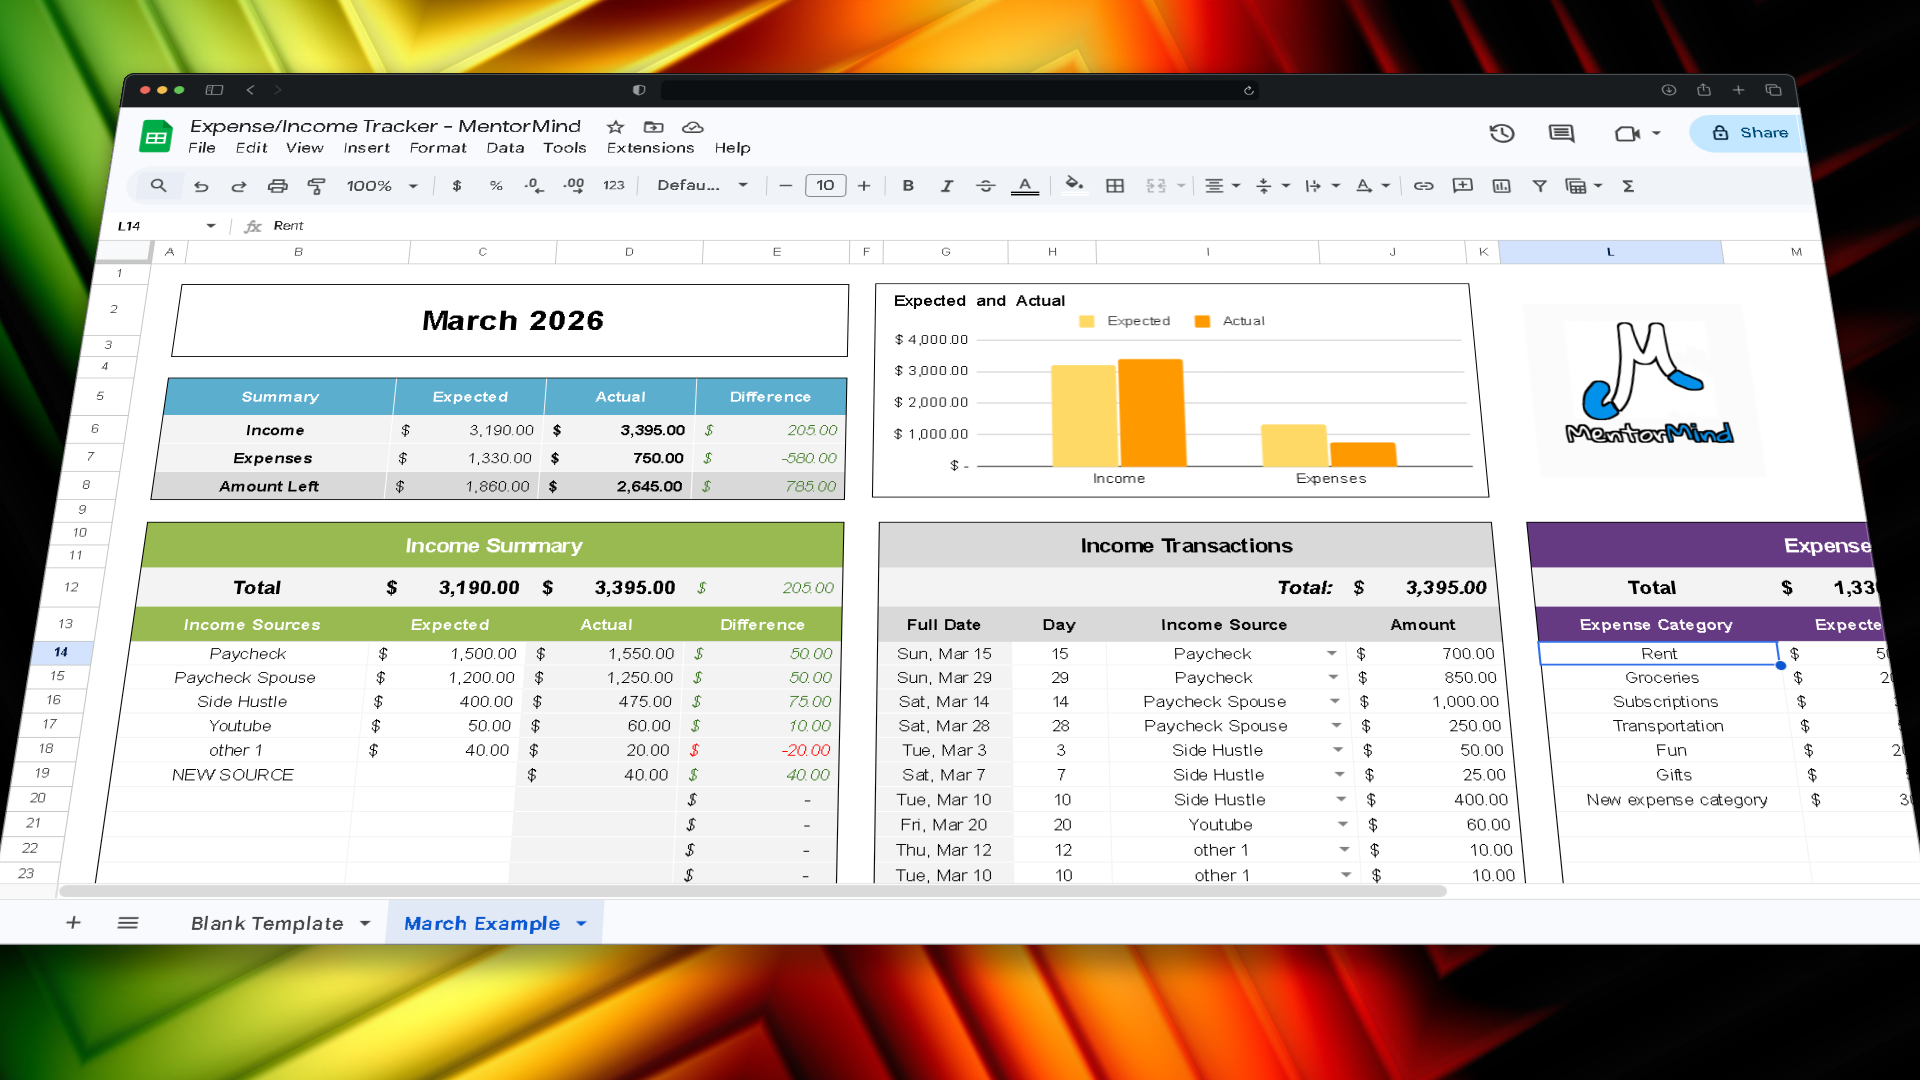Open vertical align dropdown
This screenshot has width=1920, height=1080.
point(1272,186)
